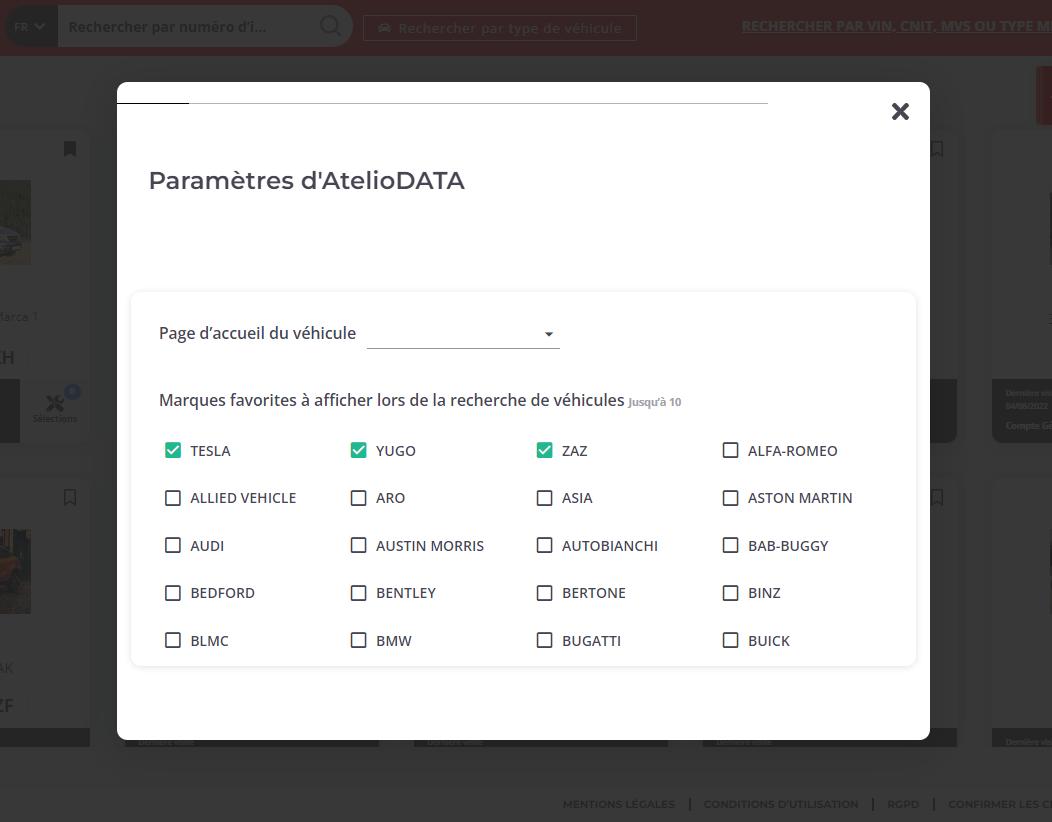This screenshot has height=822, width=1052.
Task: Select the BUGATTI checkbox
Action: (x=544, y=640)
